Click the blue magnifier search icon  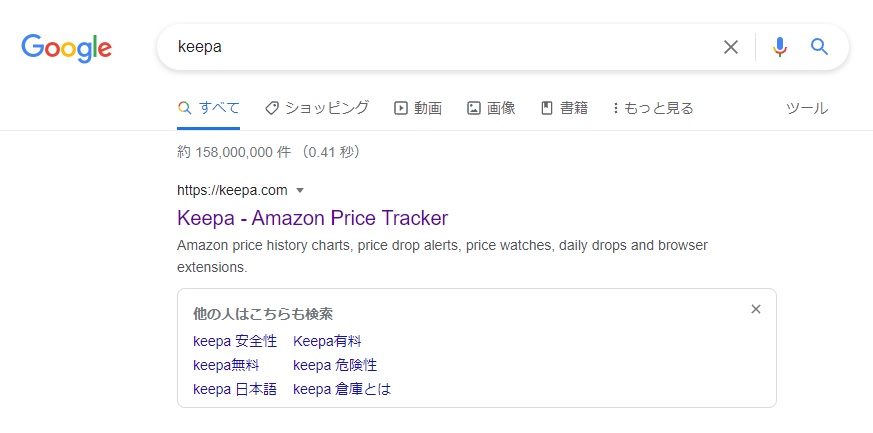click(820, 47)
